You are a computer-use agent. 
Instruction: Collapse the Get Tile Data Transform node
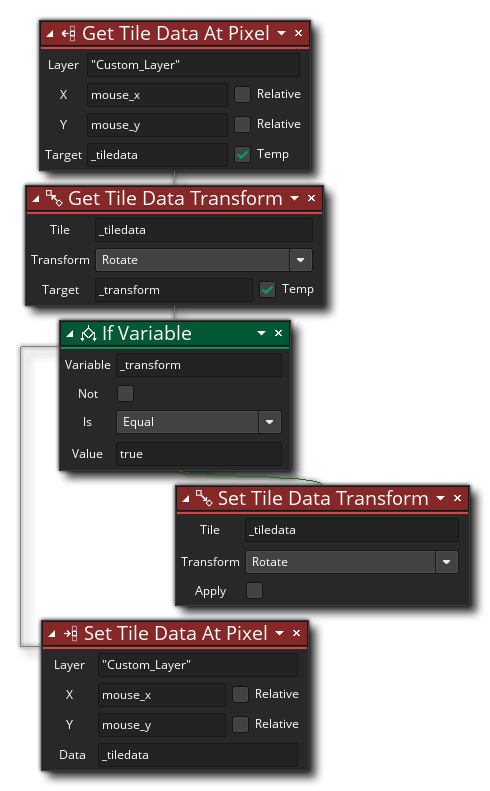coord(36,199)
